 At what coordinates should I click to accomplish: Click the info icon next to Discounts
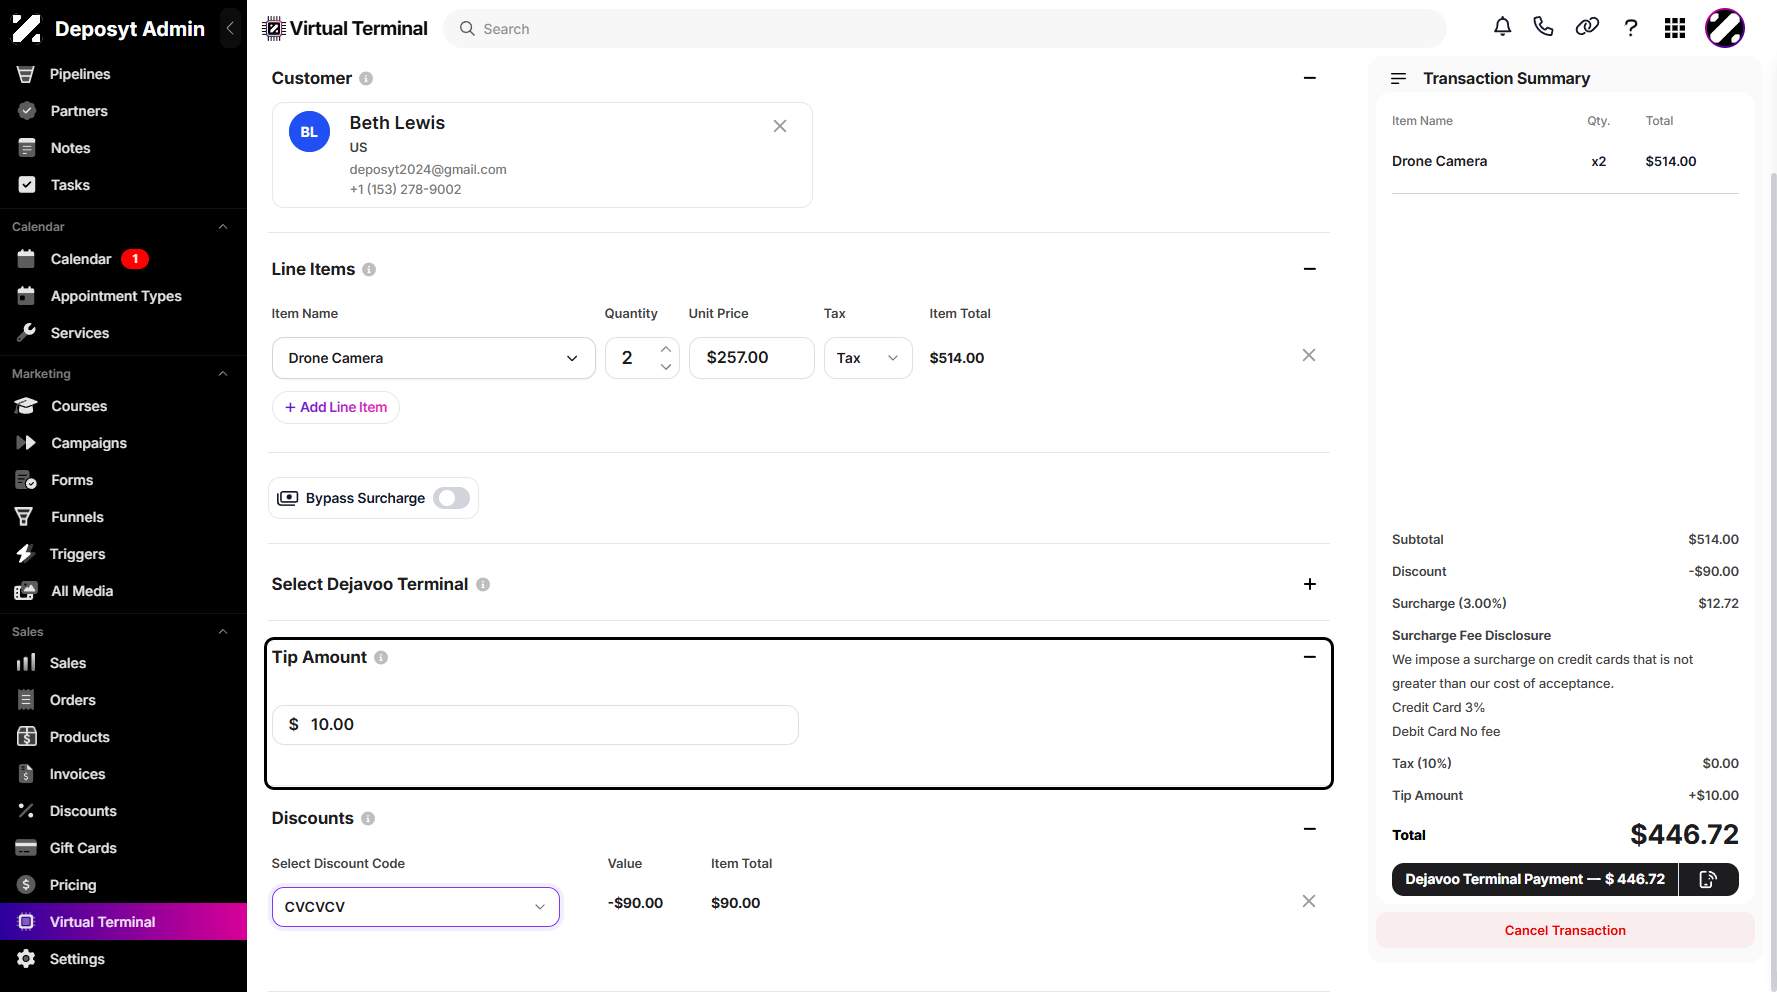pos(368,818)
